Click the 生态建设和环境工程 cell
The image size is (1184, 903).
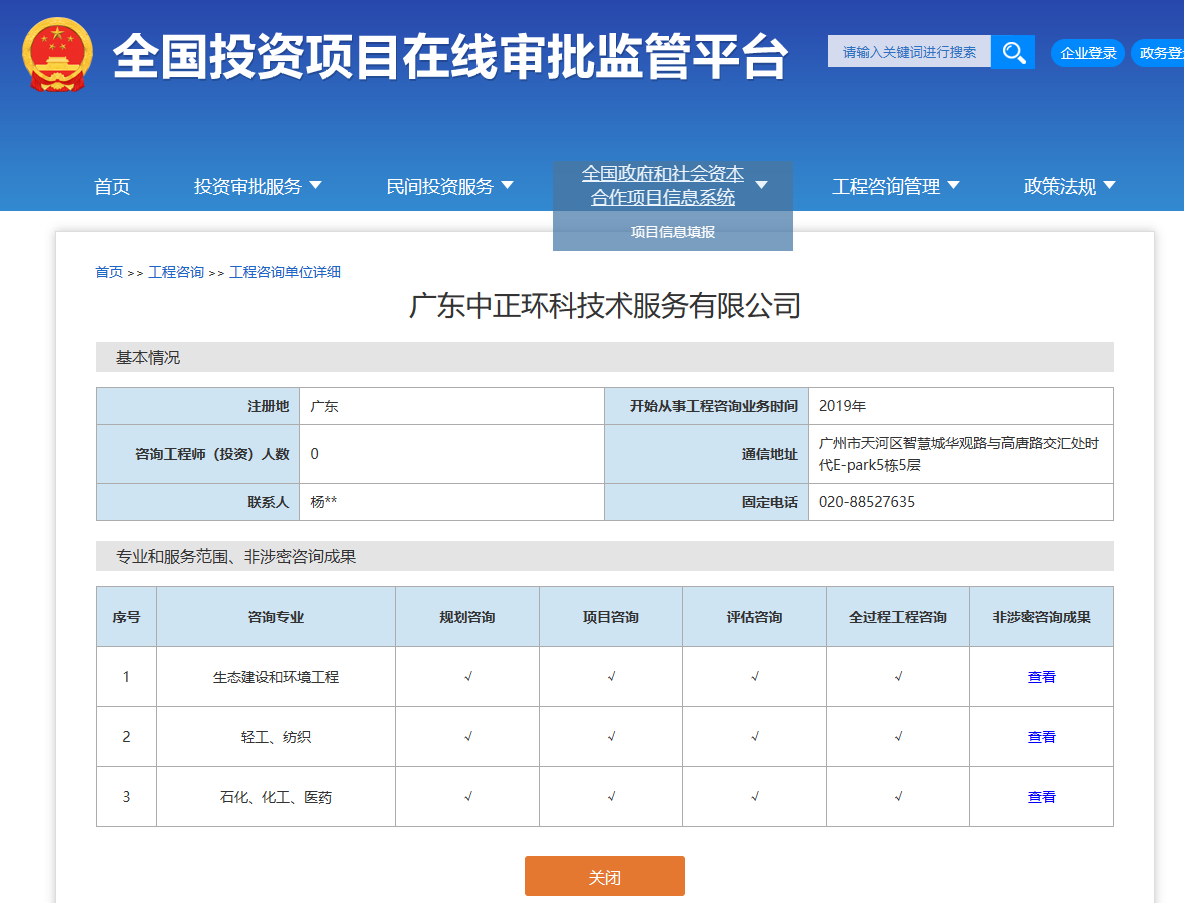click(276, 677)
